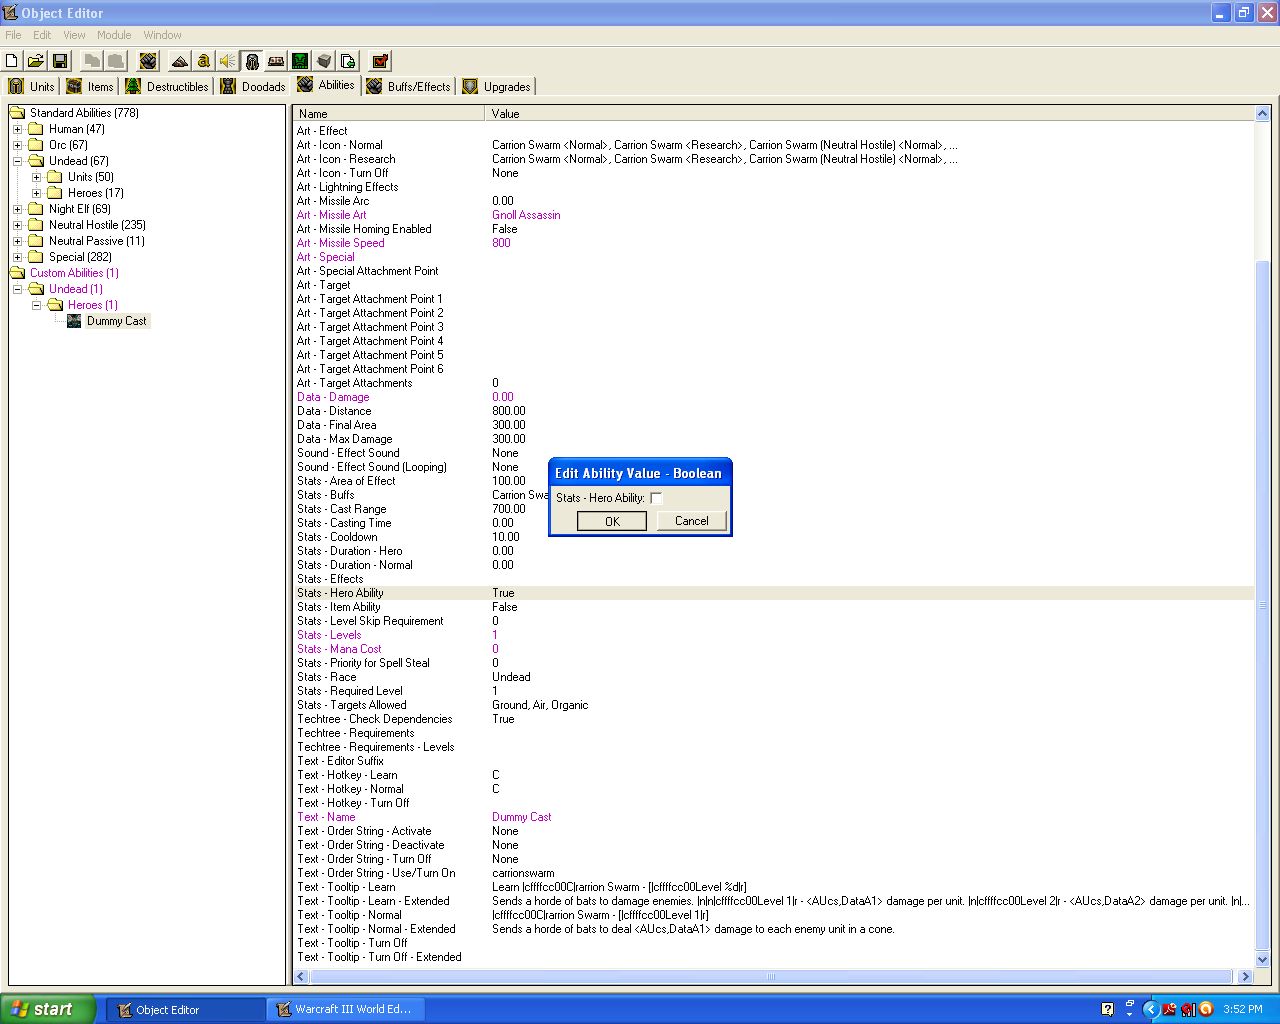Collapse the custom Heroes (1) folder
Viewport: 1280px width, 1024px height.
[36, 305]
